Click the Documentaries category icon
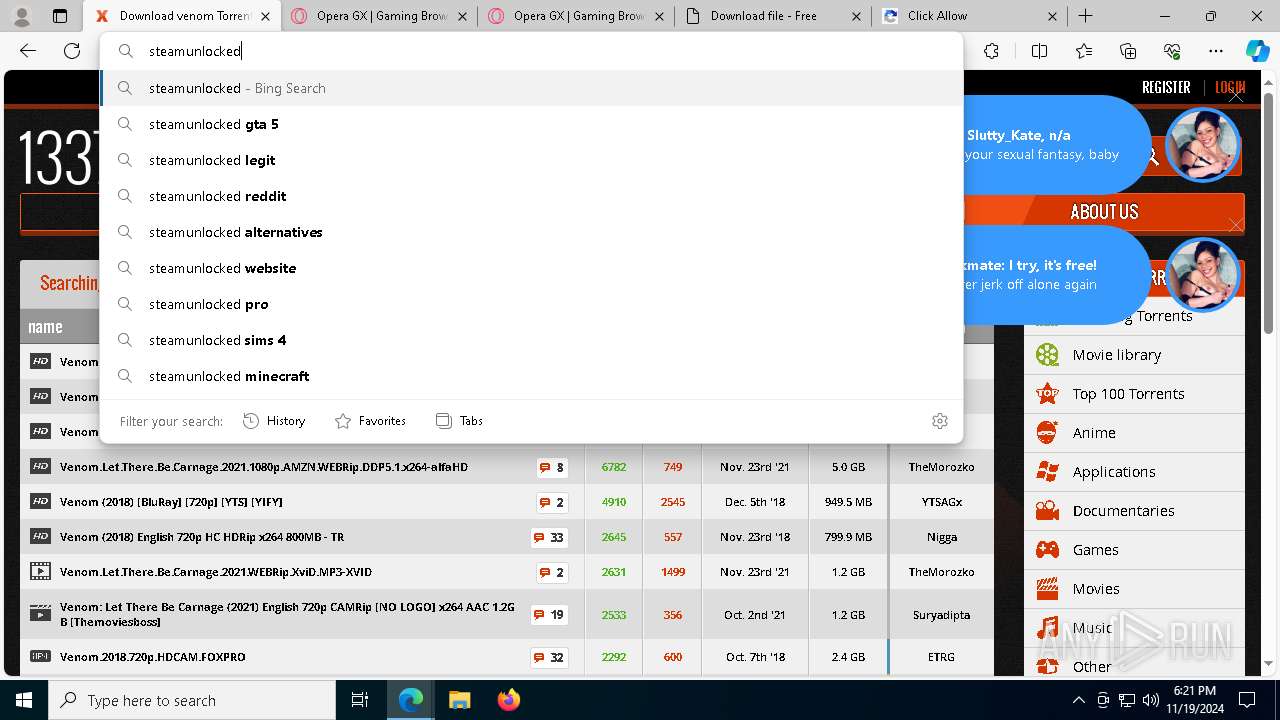Screen dimensions: 1280x720 coord(1047,510)
